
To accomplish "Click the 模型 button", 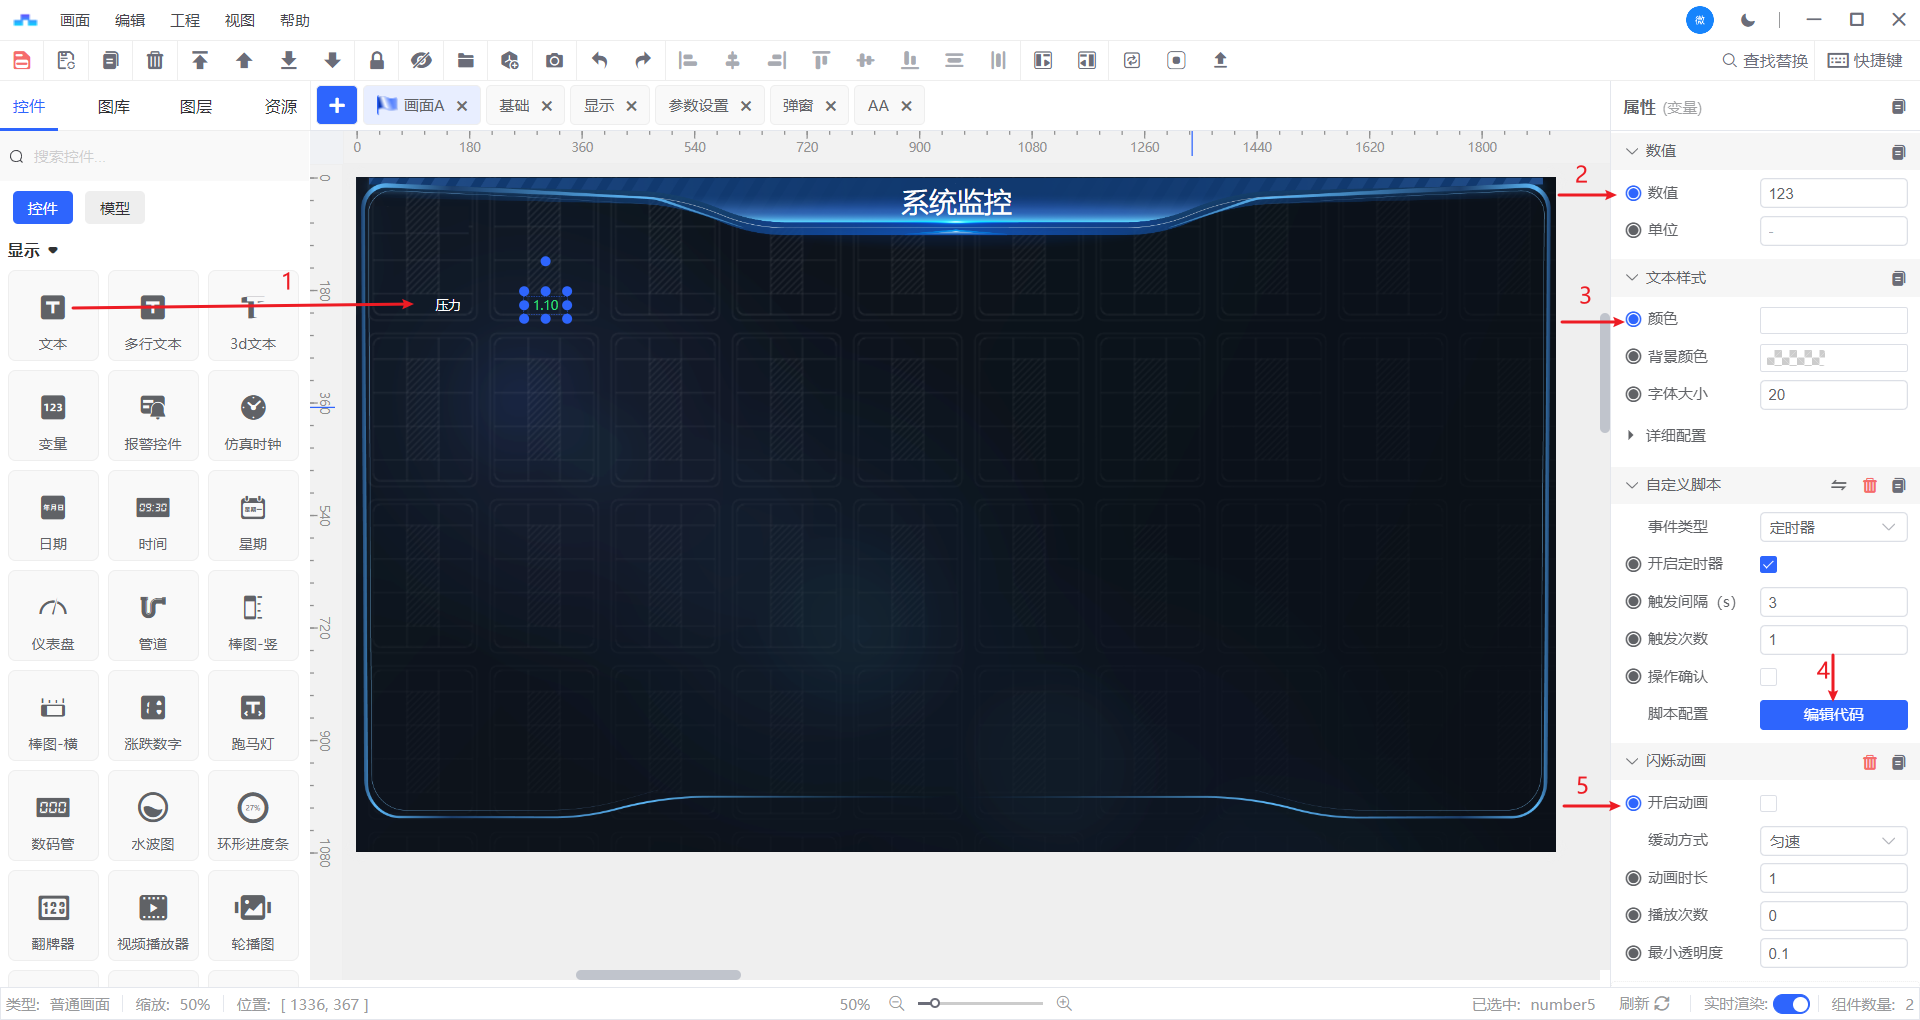I will coord(115,208).
